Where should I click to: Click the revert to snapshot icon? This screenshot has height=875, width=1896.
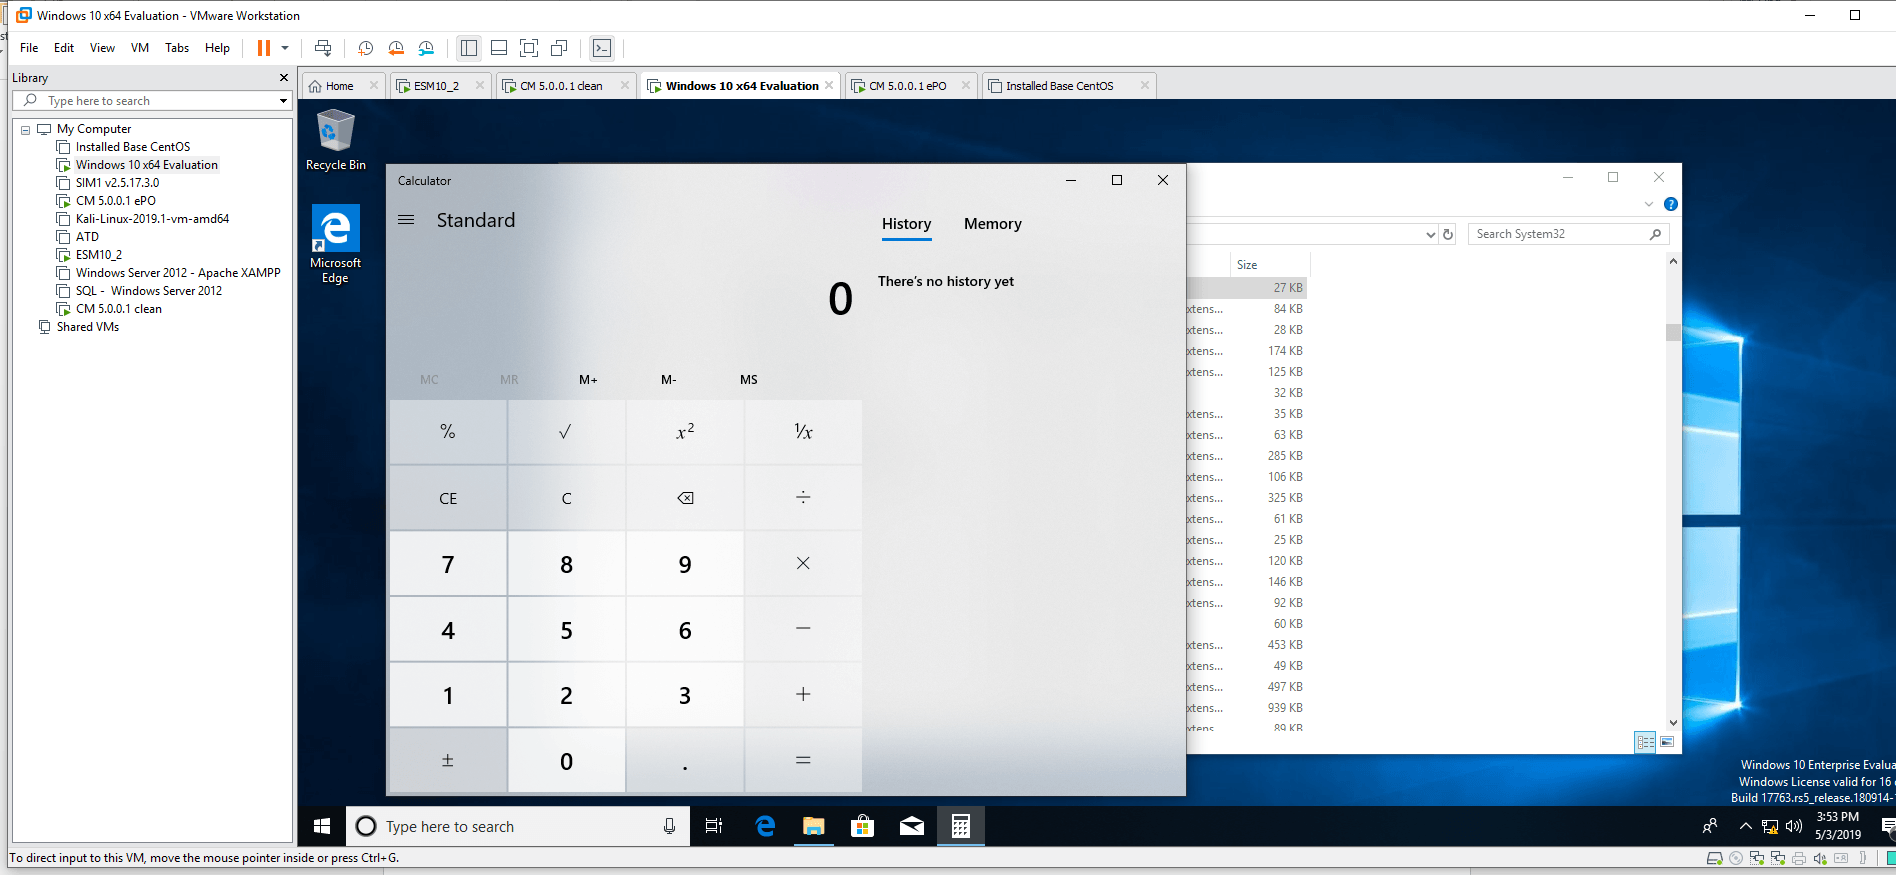point(396,48)
